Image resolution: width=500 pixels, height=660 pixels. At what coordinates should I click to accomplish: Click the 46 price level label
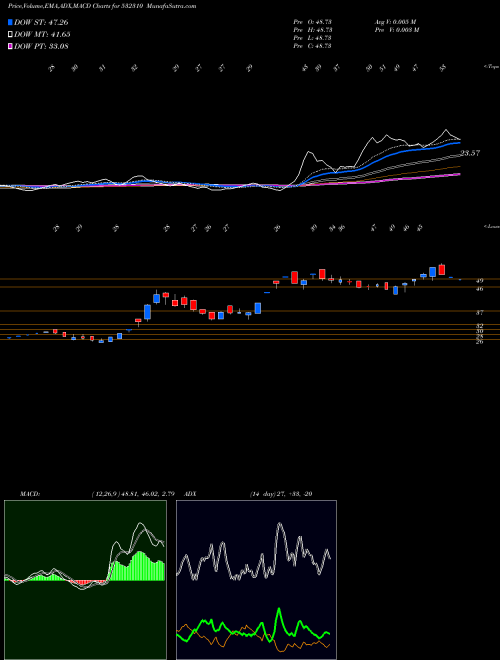pyautogui.click(x=480, y=289)
